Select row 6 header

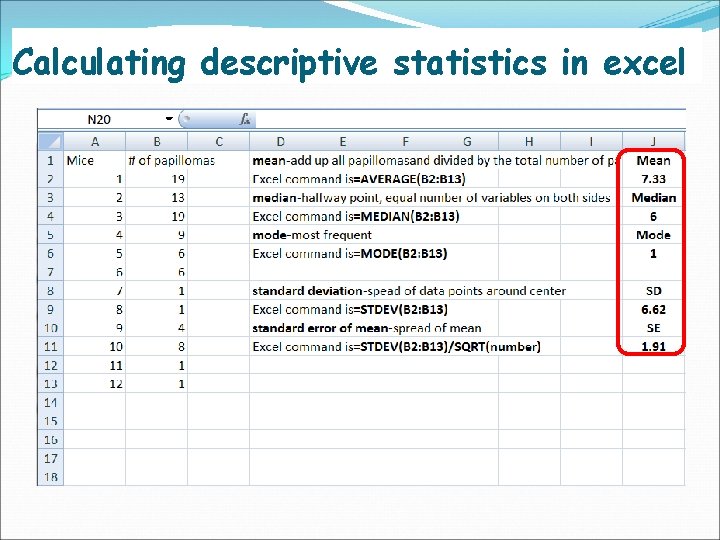51,253
